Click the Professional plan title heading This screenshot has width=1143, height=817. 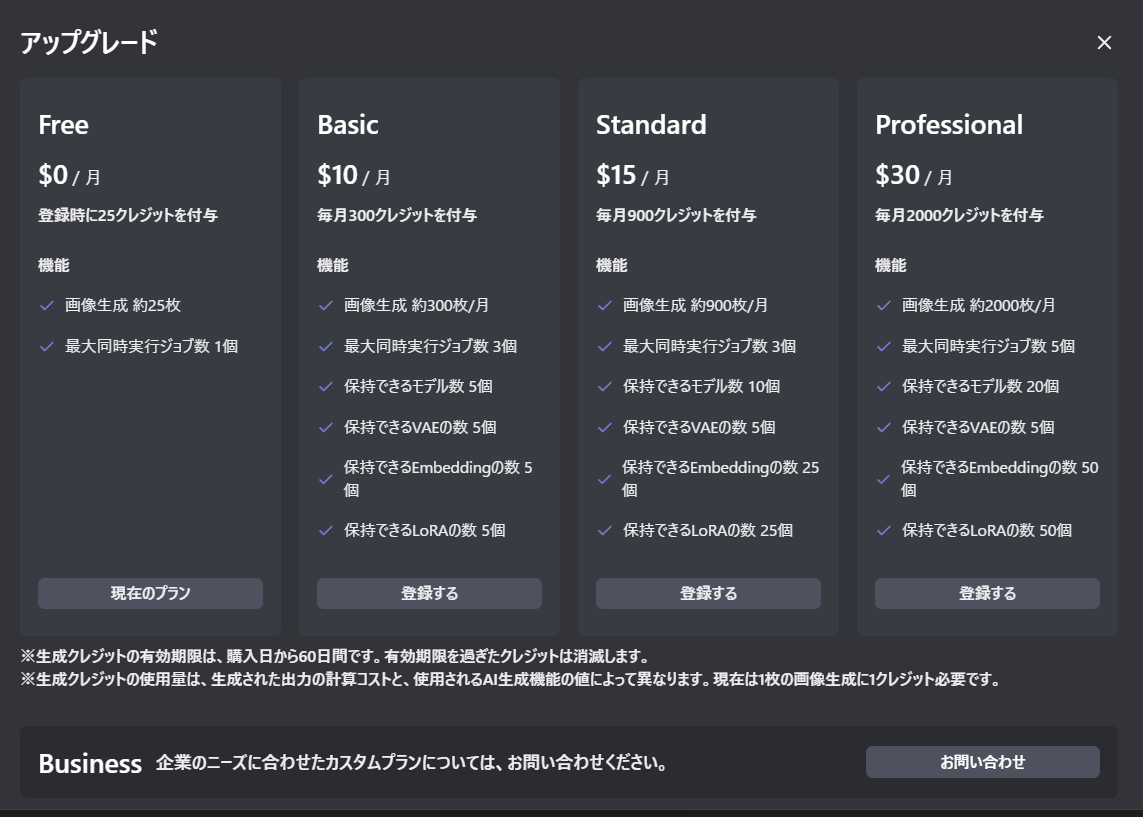tap(949, 125)
